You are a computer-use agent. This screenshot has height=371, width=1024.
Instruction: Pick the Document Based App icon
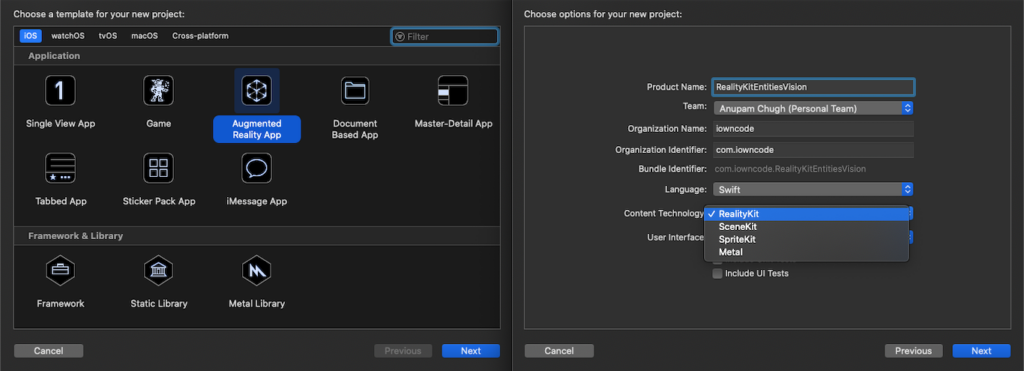(355, 90)
